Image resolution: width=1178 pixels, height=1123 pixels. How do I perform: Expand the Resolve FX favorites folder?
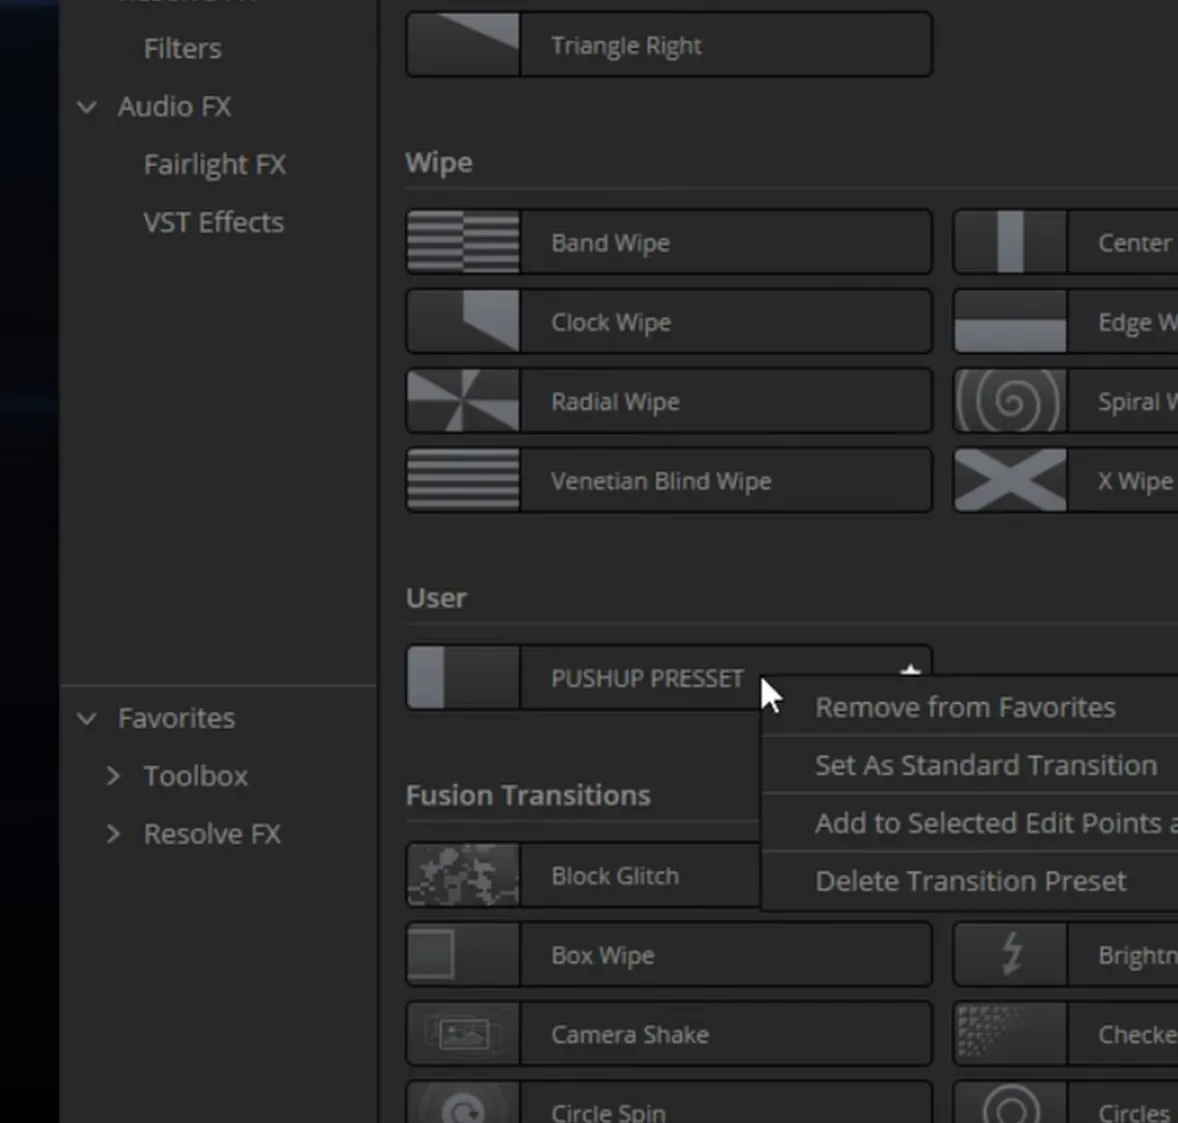pyautogui.click(x=113, y=834)
